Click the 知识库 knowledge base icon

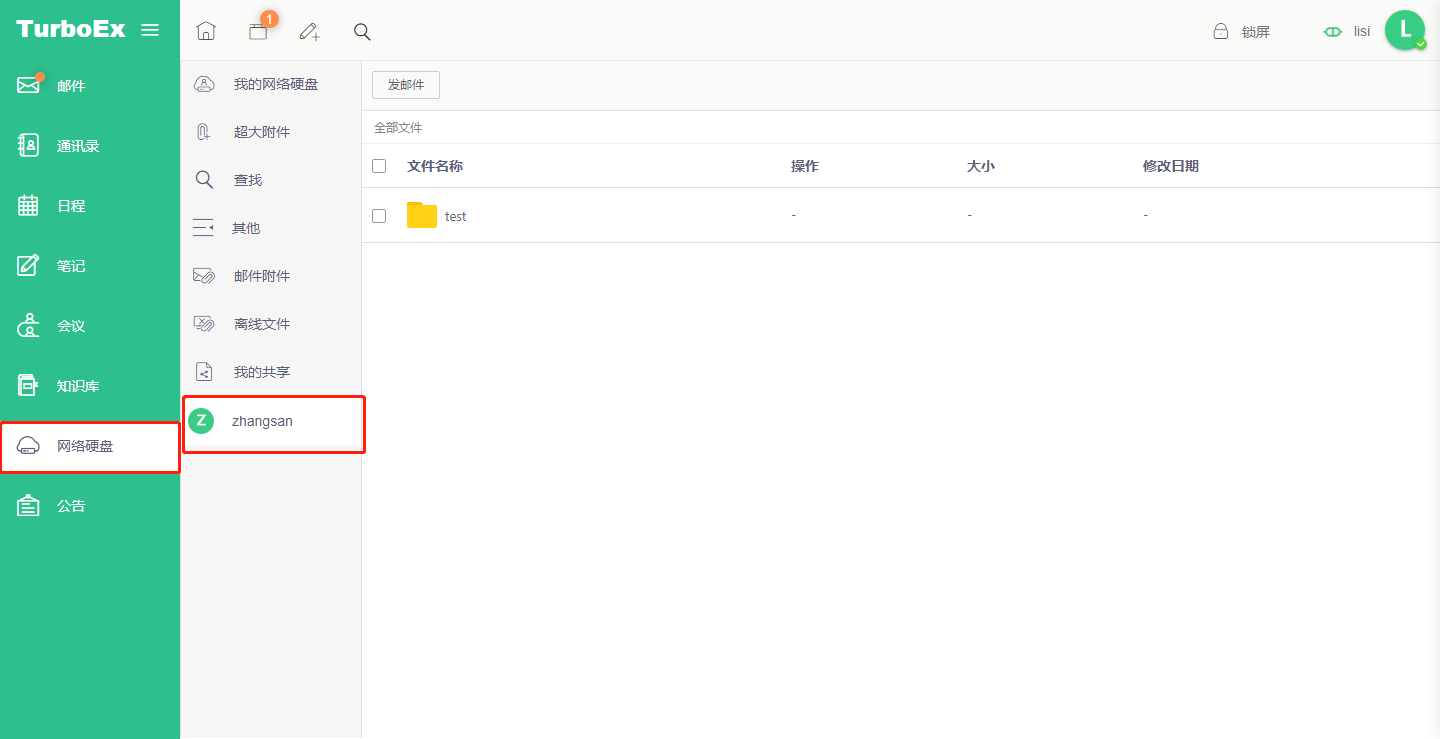pos(28,385)
